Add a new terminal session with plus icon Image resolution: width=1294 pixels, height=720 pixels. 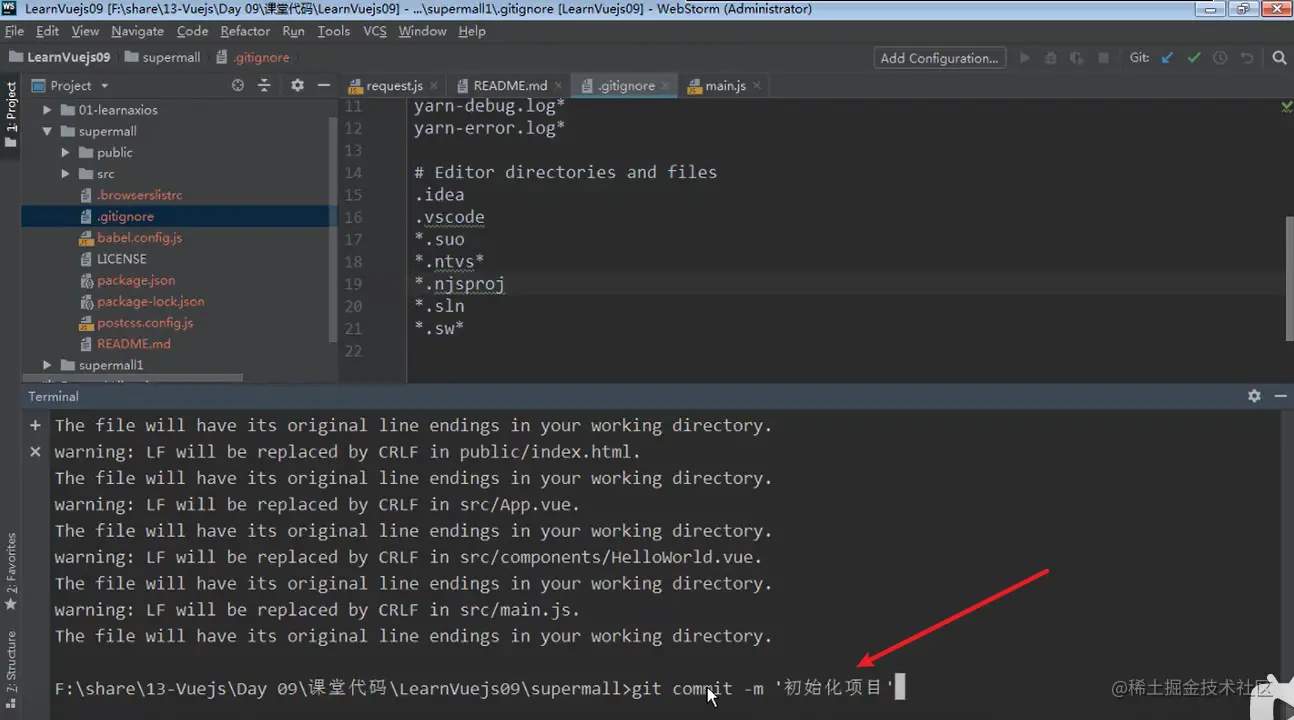point(35,425)
